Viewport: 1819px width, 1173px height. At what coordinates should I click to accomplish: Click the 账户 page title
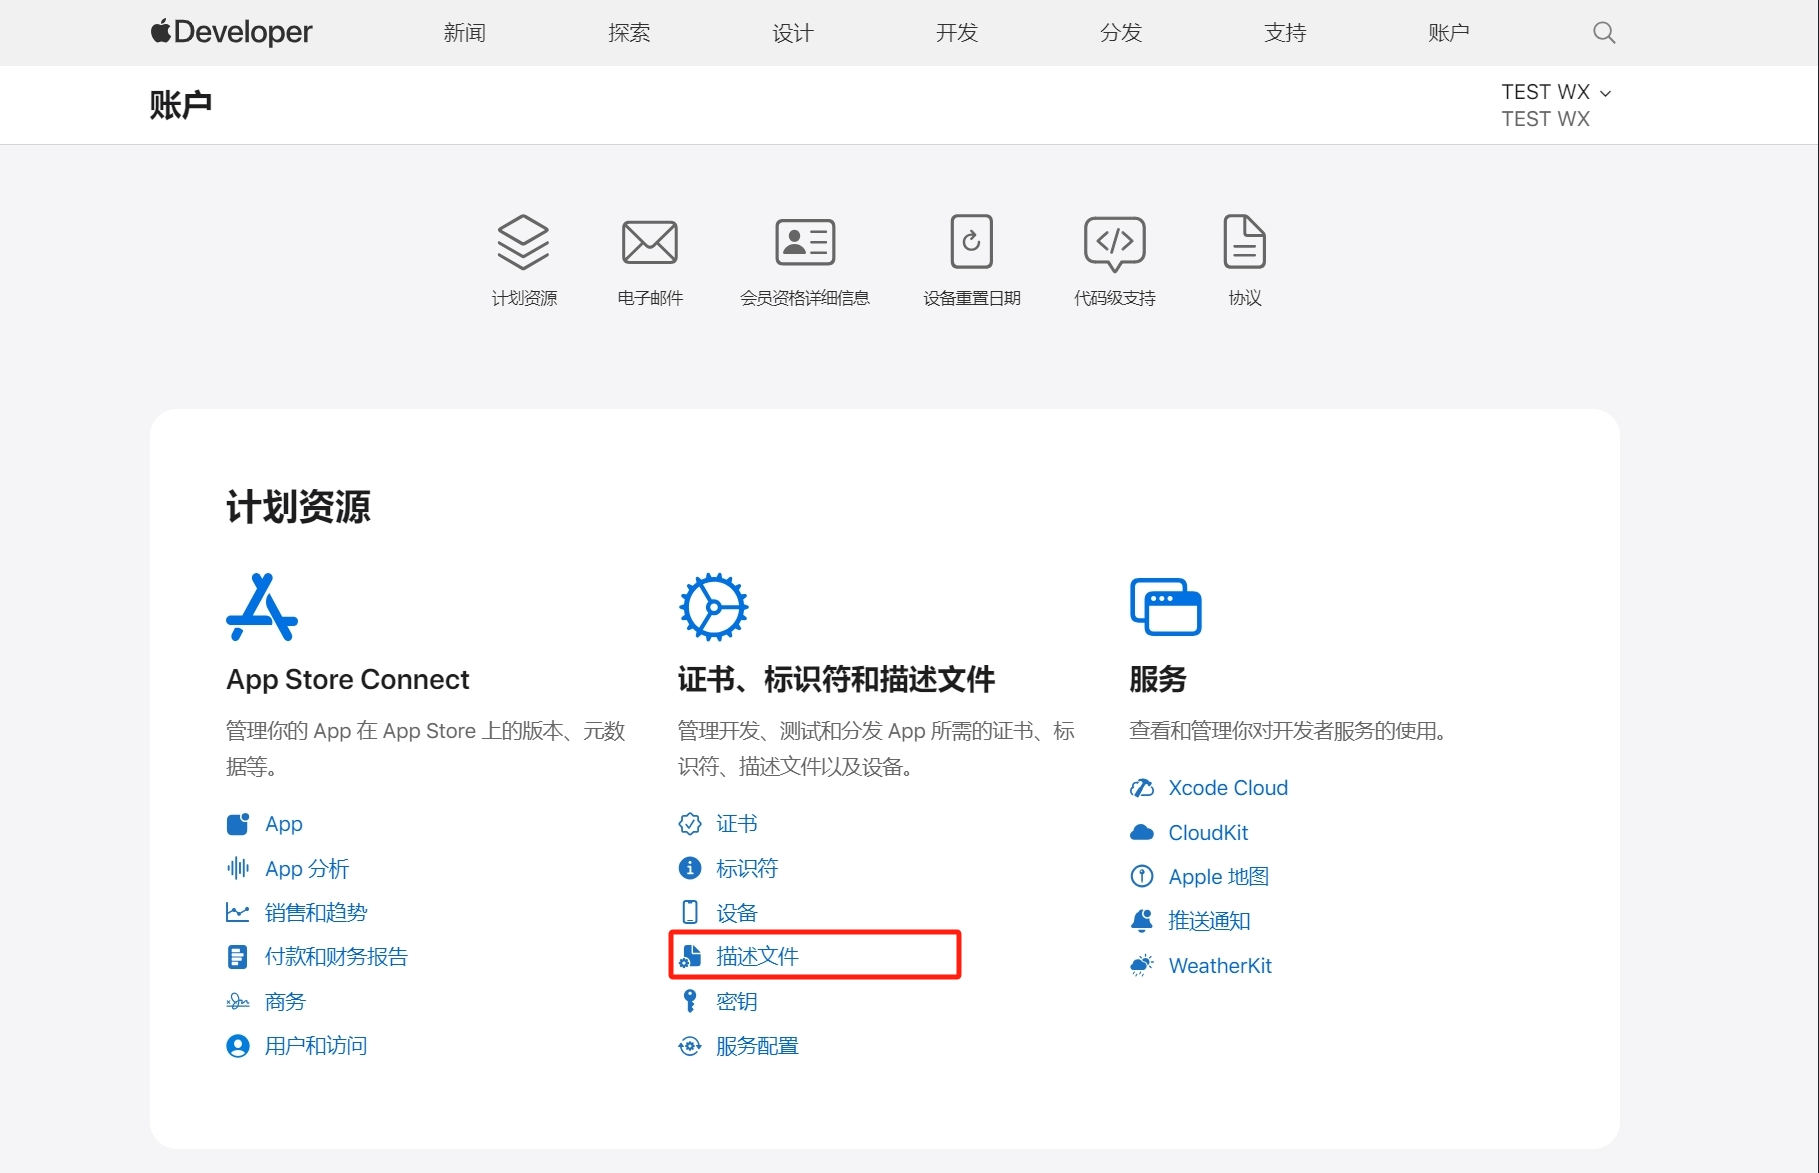(x=181, y=105)
